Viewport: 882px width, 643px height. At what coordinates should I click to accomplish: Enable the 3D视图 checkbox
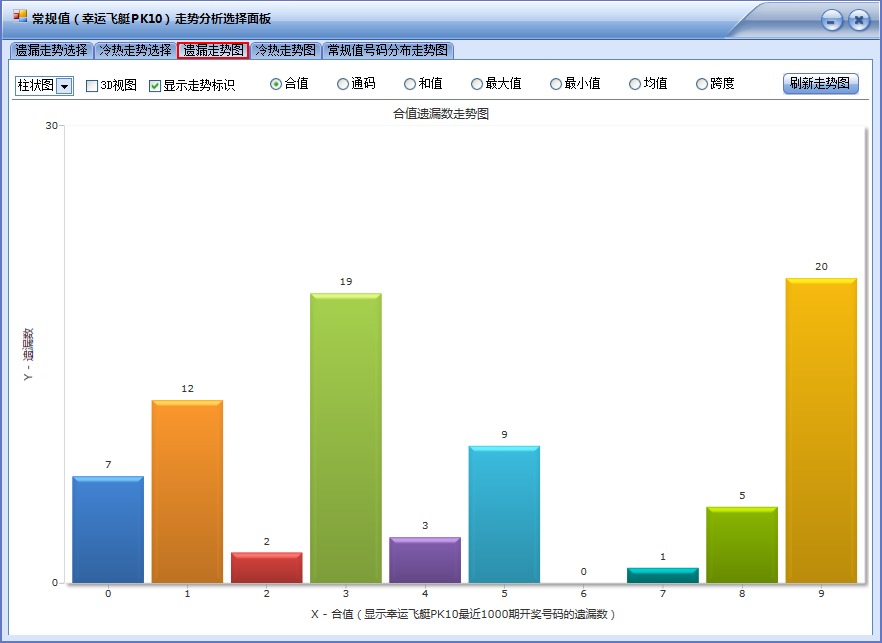92,86
